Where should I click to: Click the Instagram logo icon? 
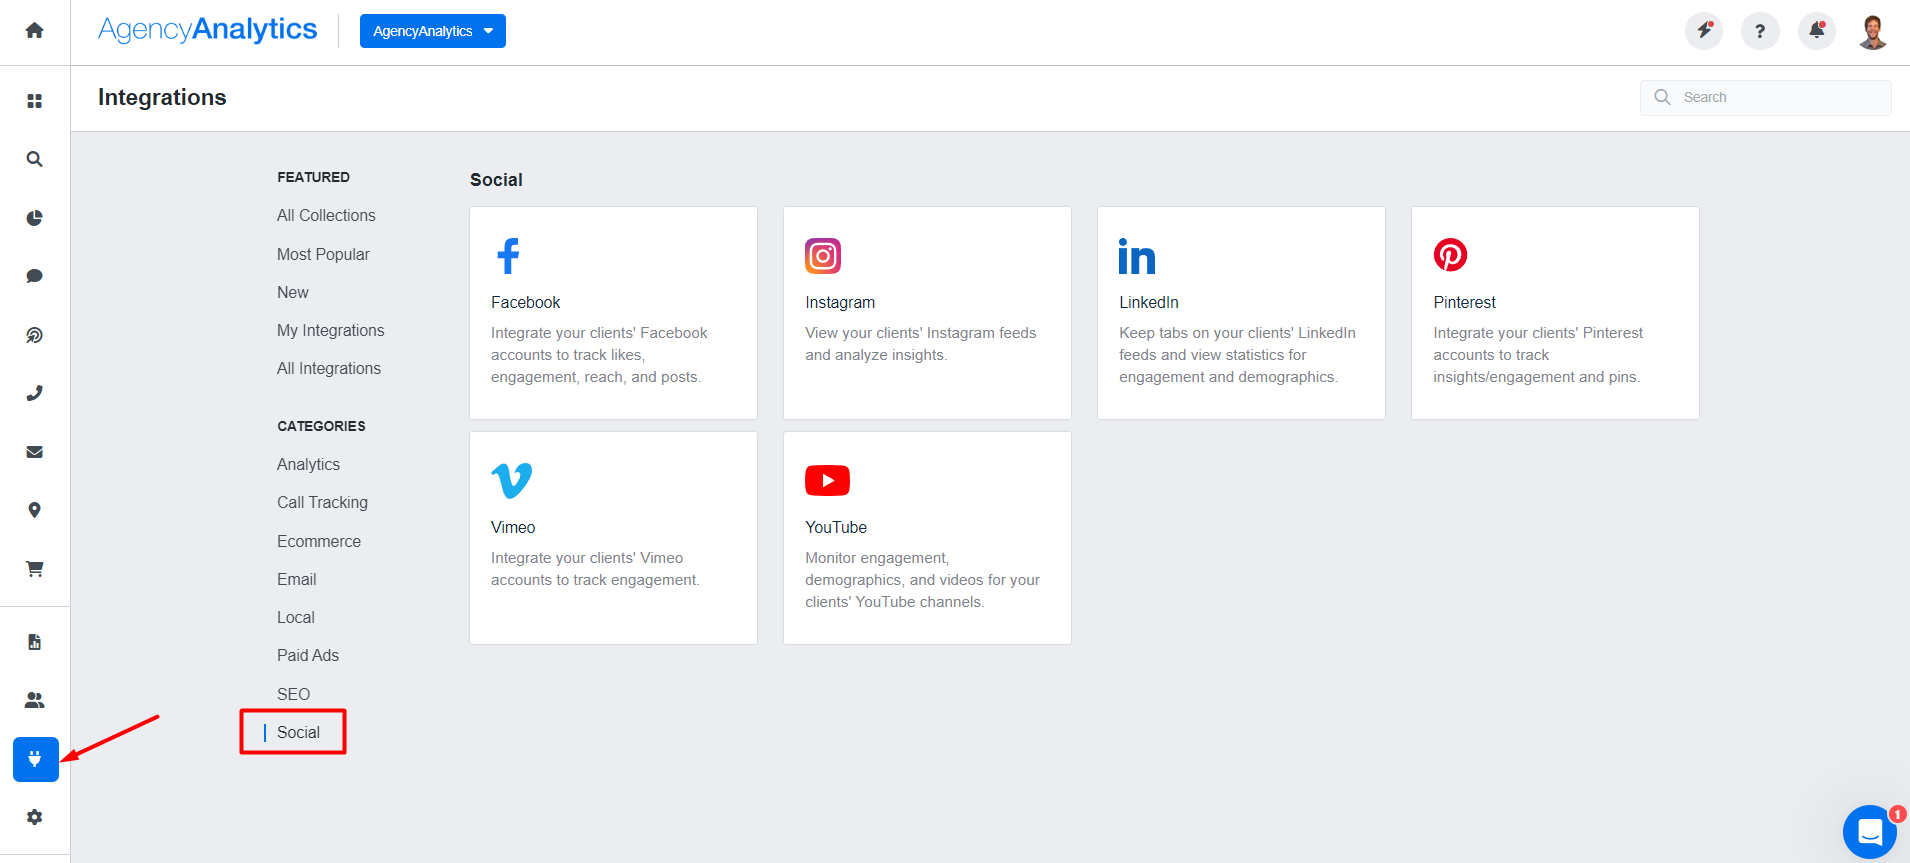coord(823,256)
